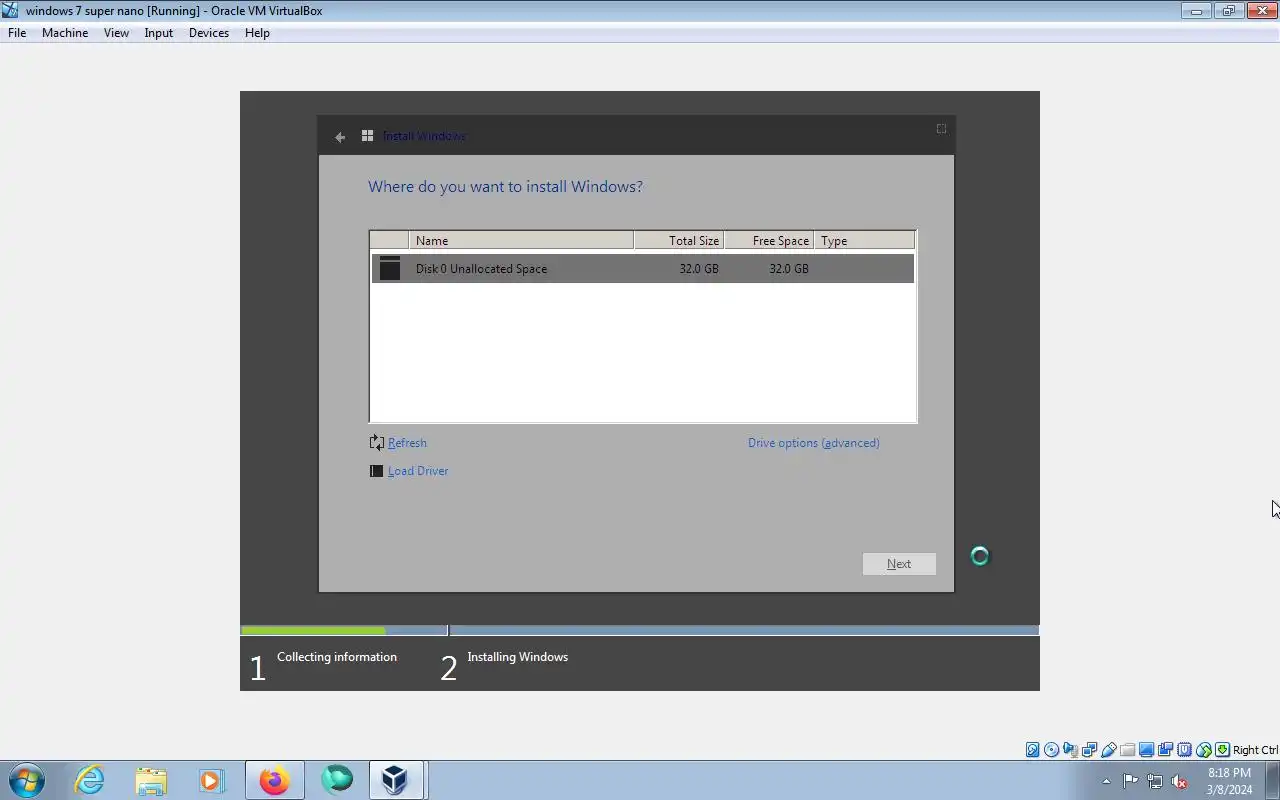Click the 32.0 GB Total Size value
1280x800 pixels.
coord(699,269)
